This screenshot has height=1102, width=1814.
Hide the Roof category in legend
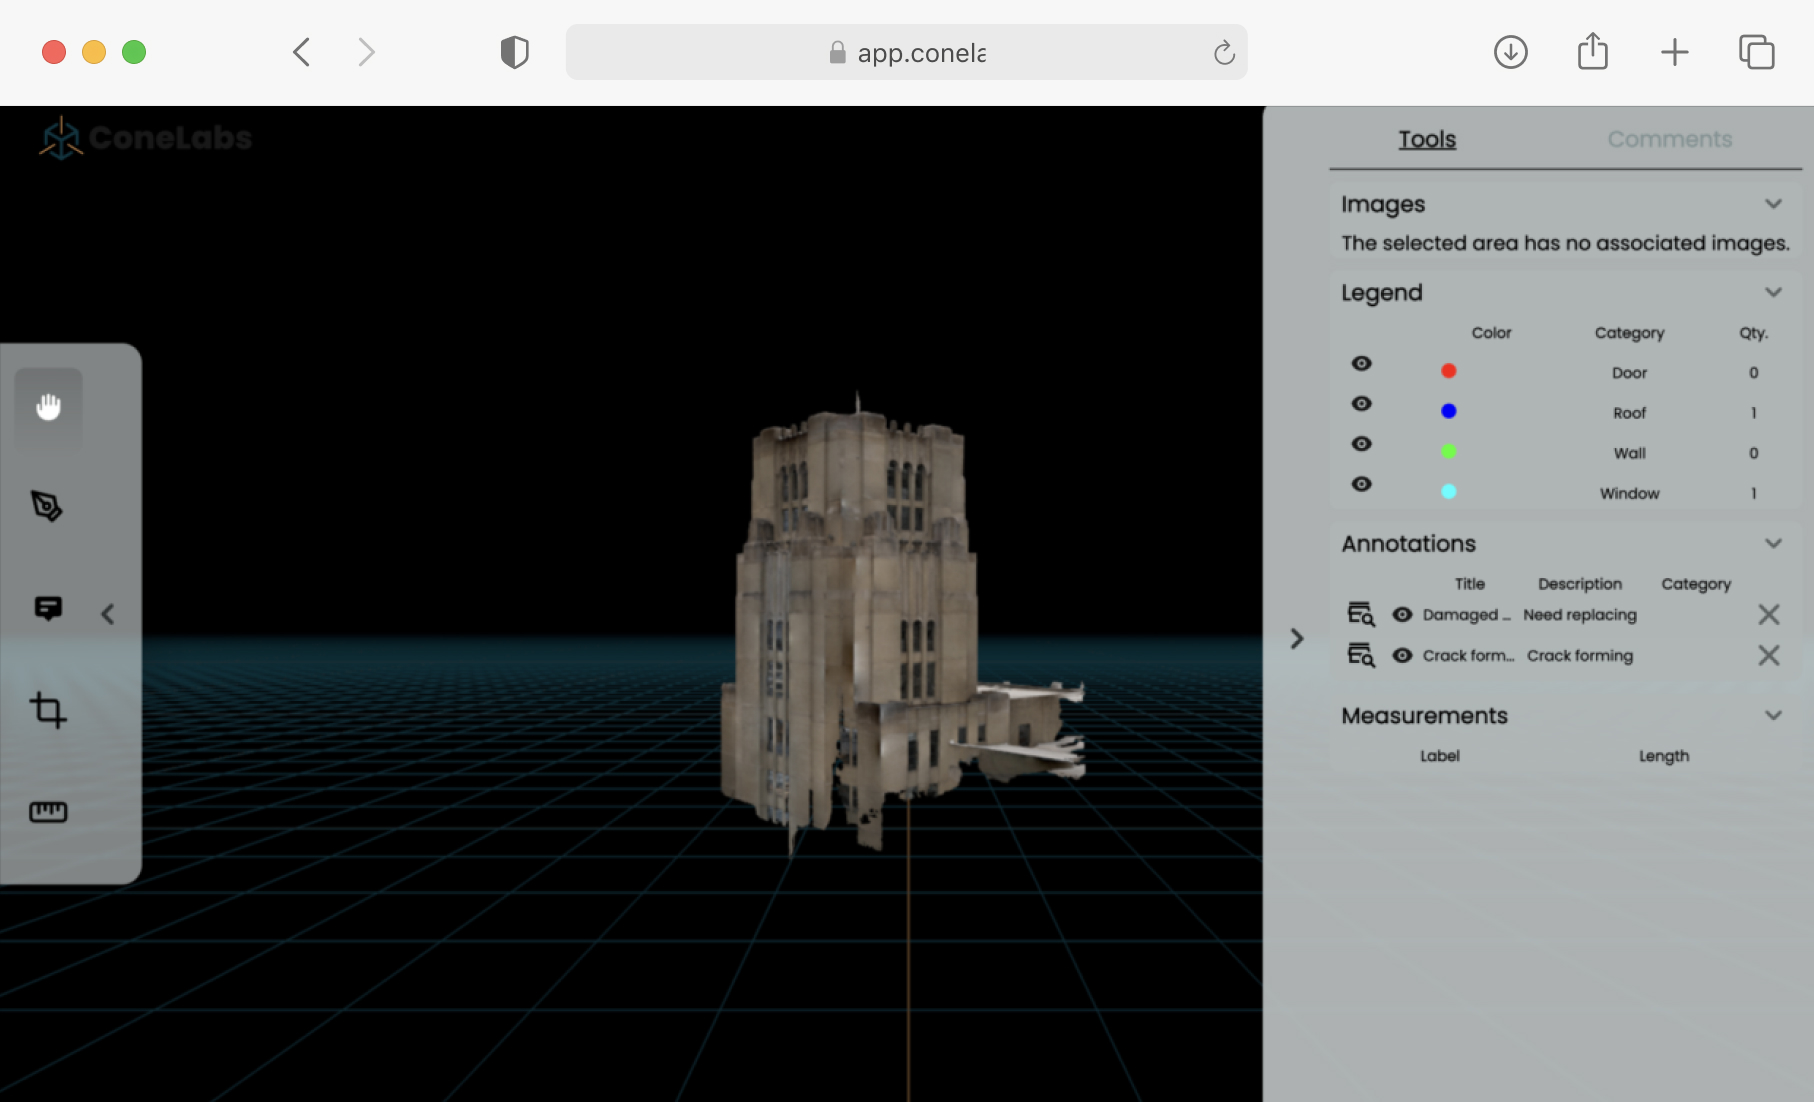coord(1361,404)
